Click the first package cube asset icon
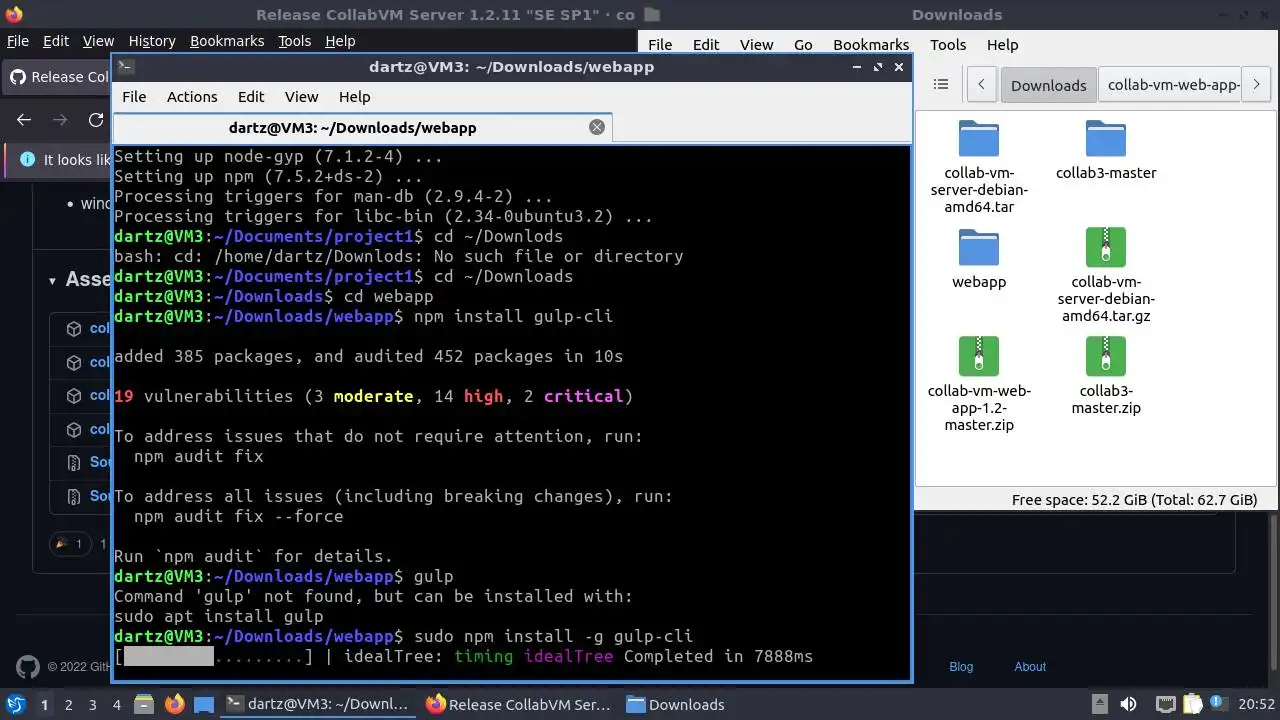The height and width of the screenshot is (720, 1280). click(x=73, y=329)
